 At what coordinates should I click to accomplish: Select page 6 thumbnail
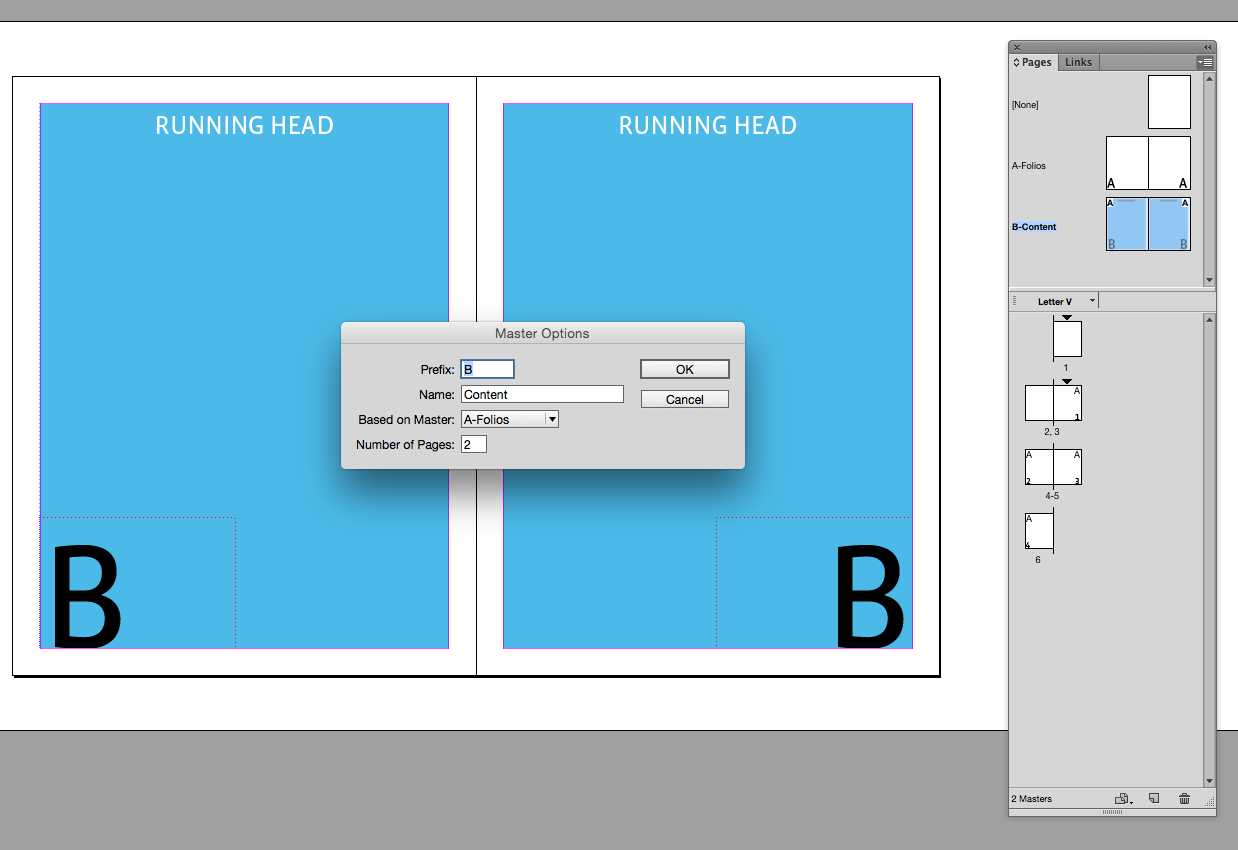(x=1039, y=531)
